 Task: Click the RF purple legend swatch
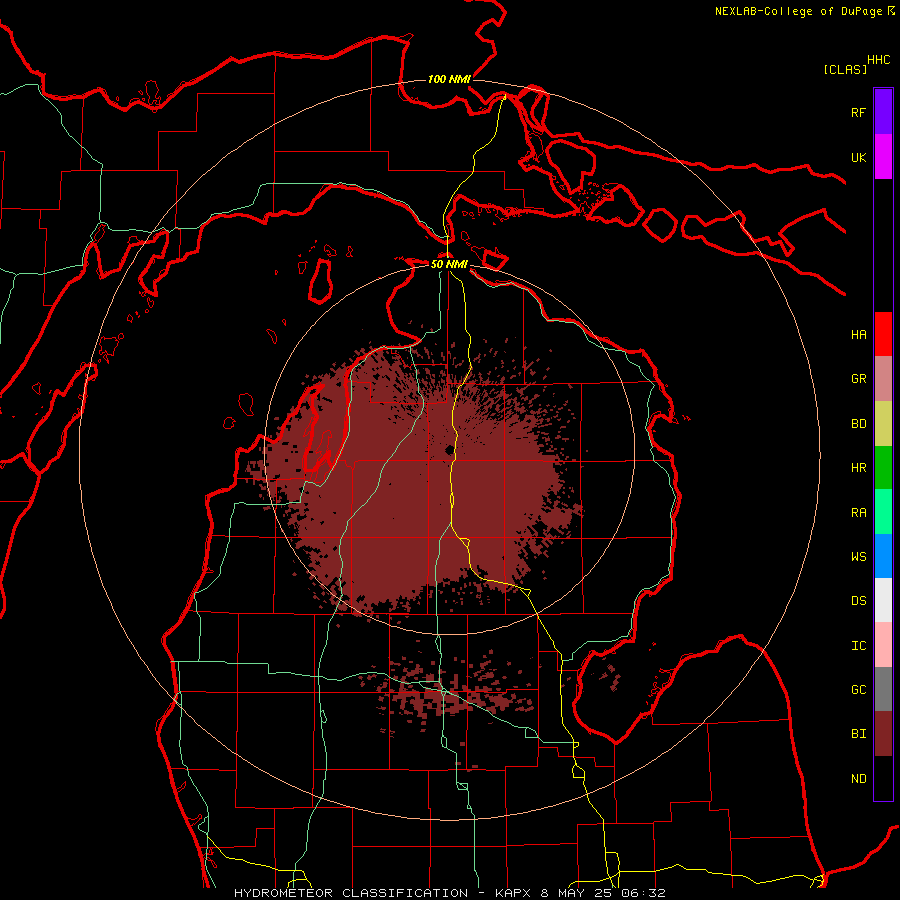coord(883,112)
